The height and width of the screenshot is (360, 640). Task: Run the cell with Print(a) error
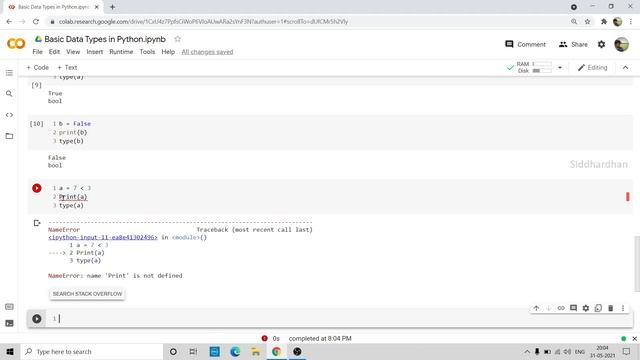click(37, 188)
